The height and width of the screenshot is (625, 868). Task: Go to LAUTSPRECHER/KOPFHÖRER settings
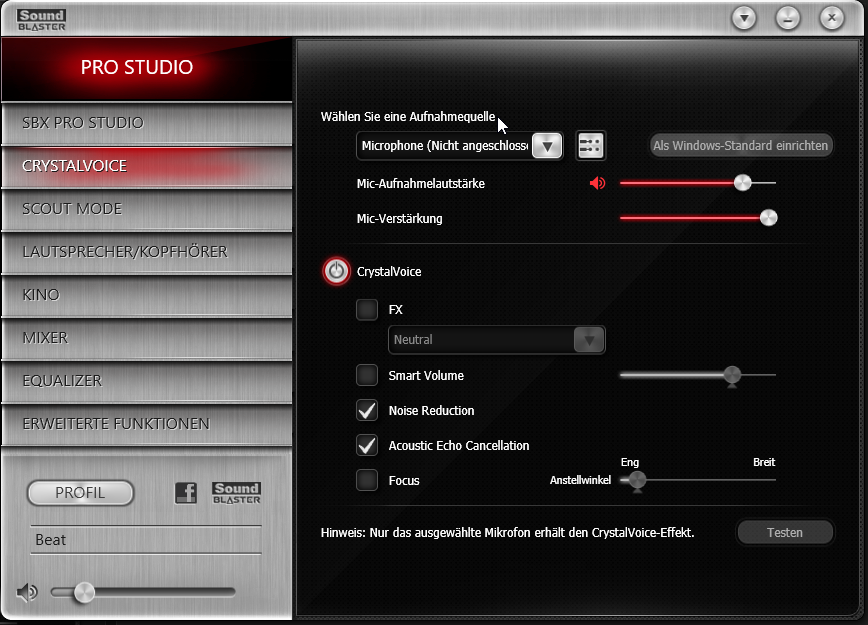click(x=147, y=252)
